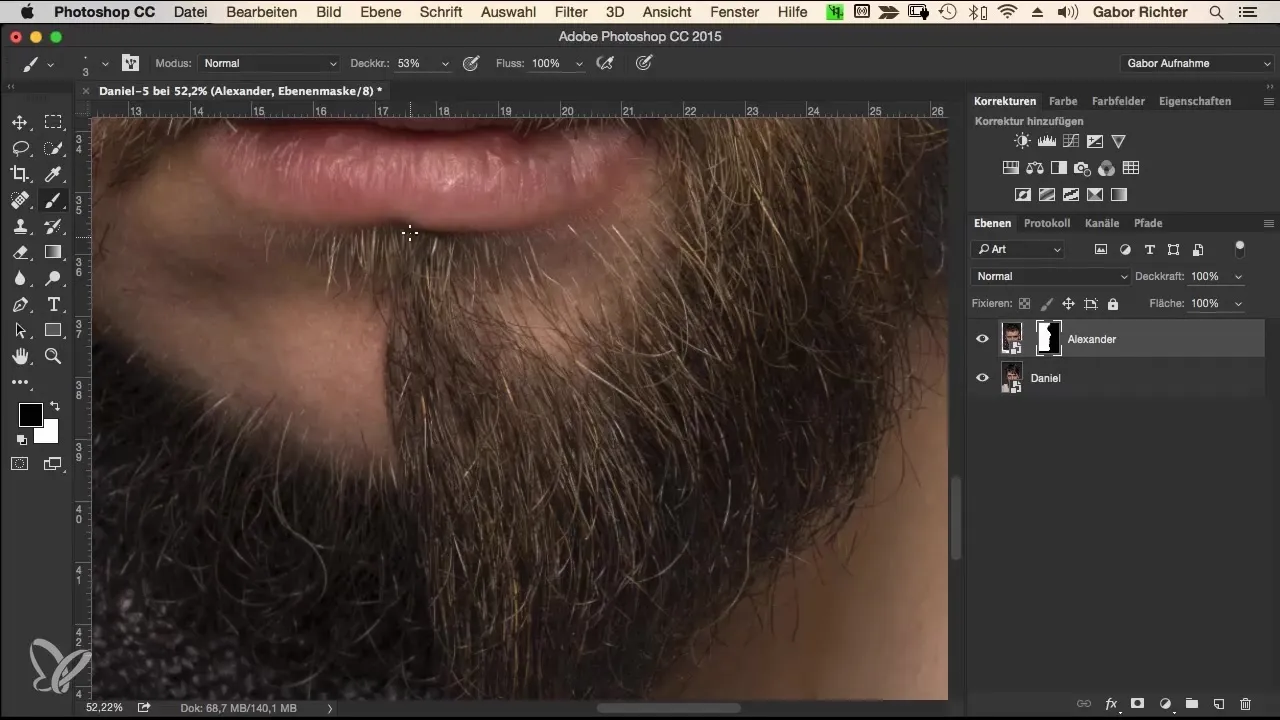Viewport: 1280px width, 720px height.
Task: Open the layer Deckkraft arrow
Action: pos(1239,276)
